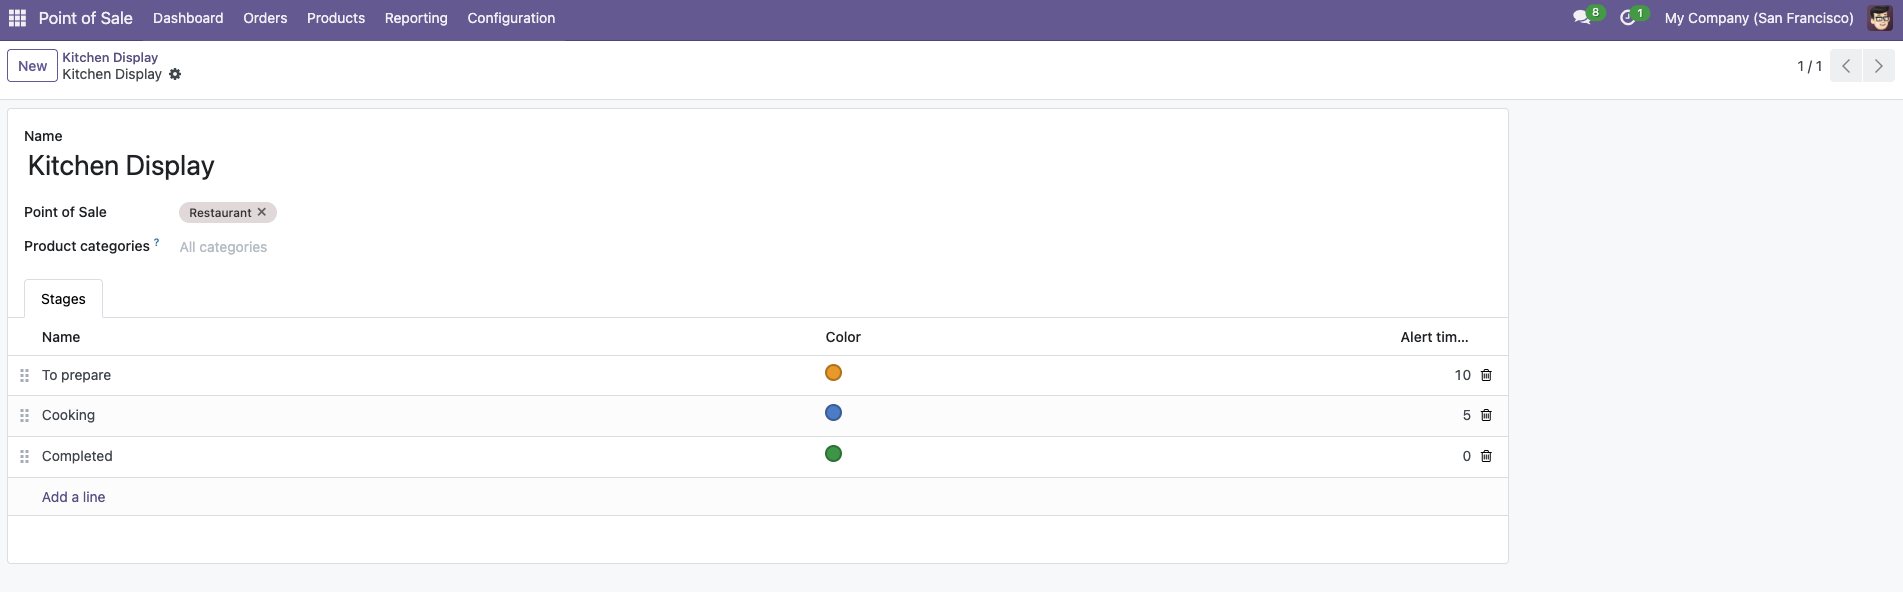Click the drag handle of To prepare row

point(25,375)
